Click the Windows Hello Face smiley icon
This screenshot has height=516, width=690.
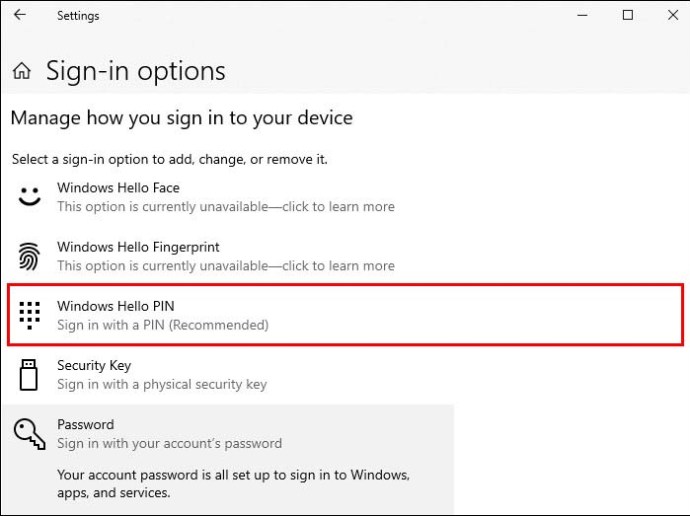29,197
